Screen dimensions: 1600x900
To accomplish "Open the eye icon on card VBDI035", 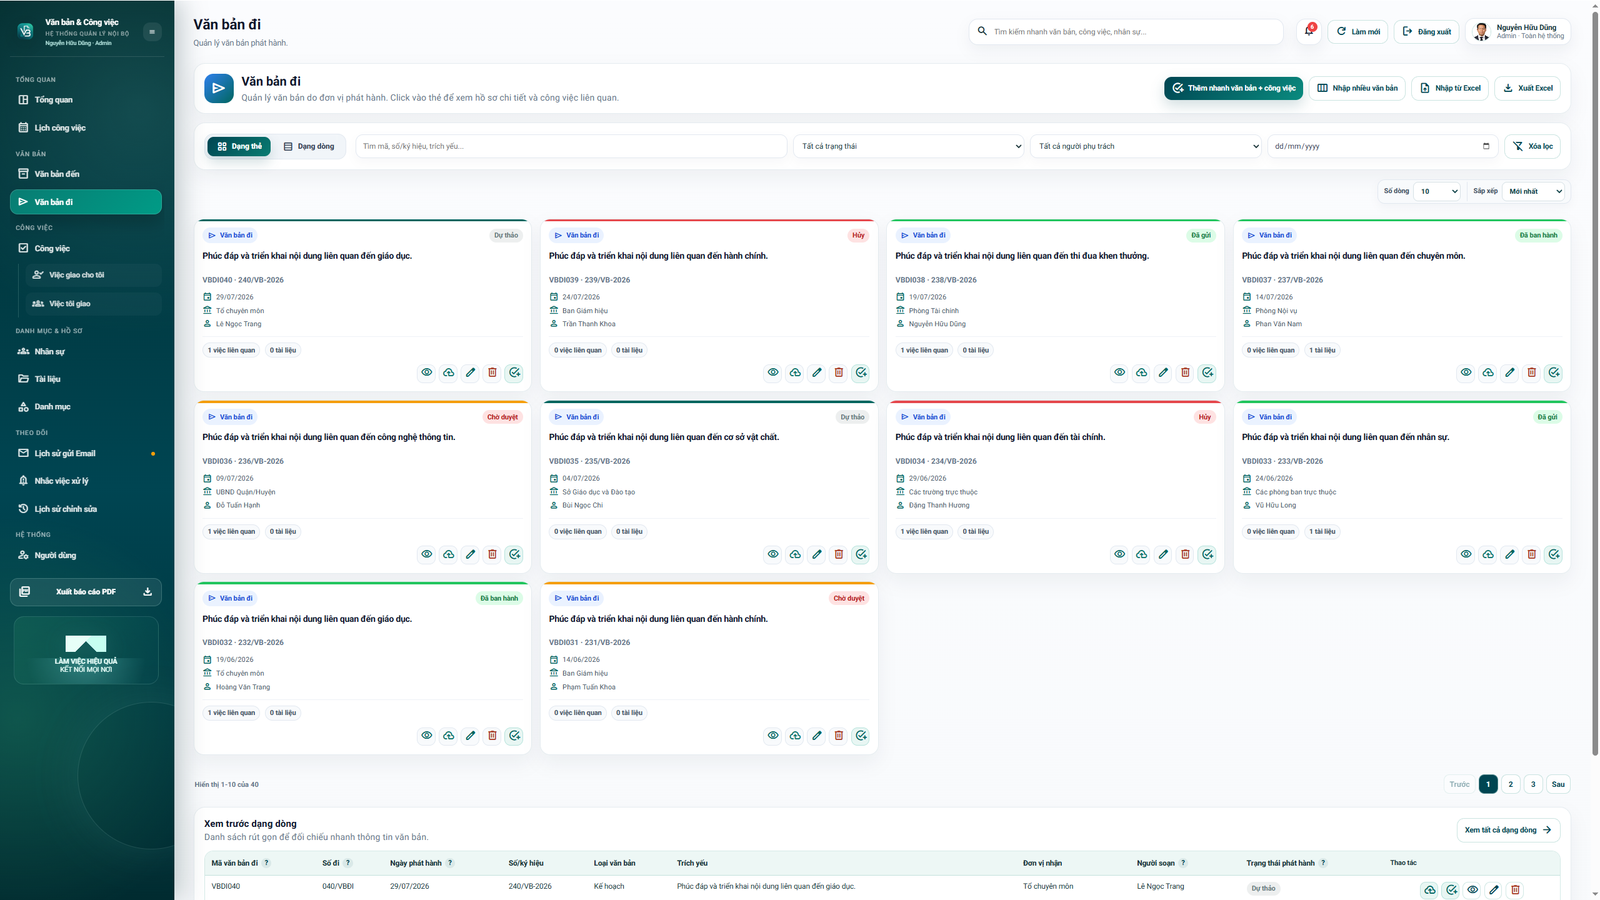I will coord(773,554).
